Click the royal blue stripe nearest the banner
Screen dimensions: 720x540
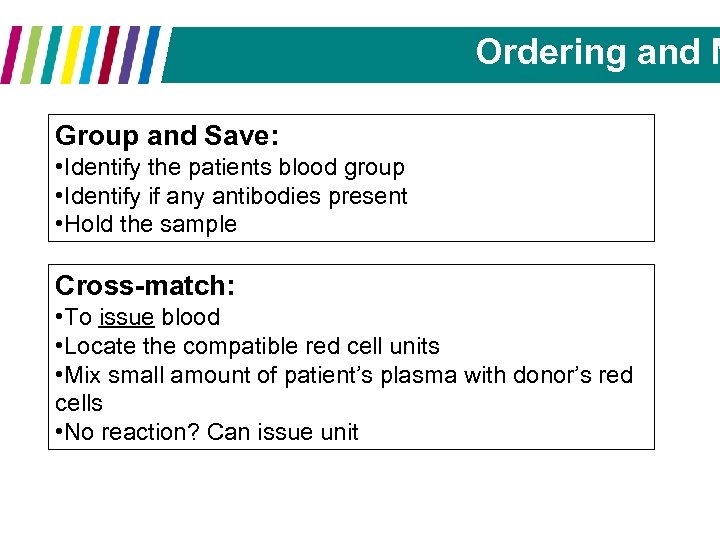pyautogui.click(x=149, y=54)
